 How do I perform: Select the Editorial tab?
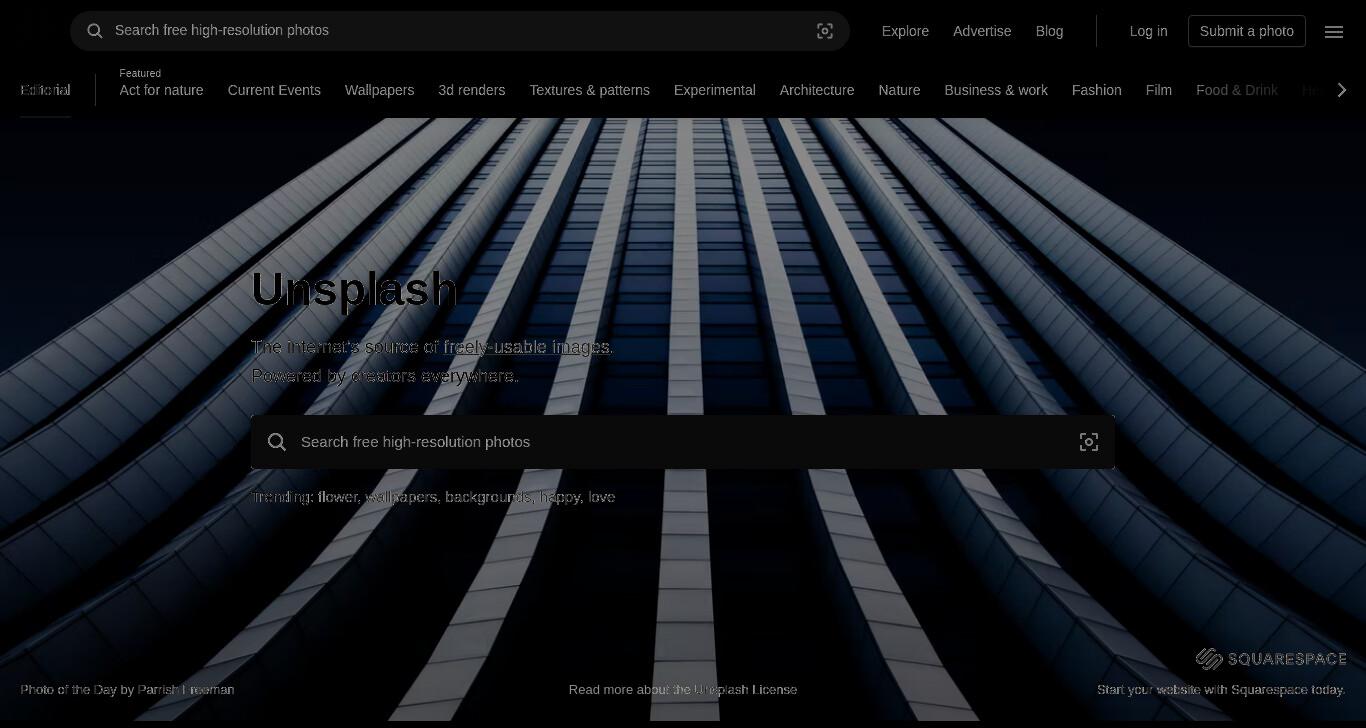click(45, 90)
